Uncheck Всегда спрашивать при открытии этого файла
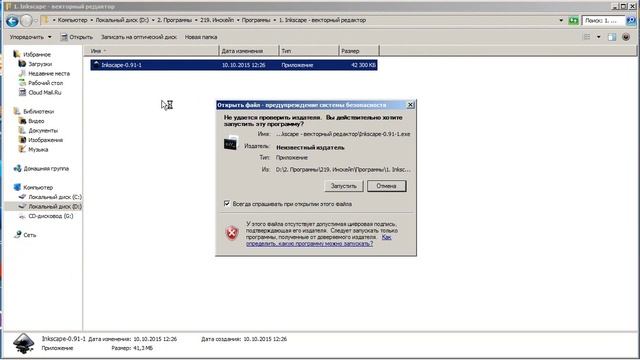 point(227,203)
